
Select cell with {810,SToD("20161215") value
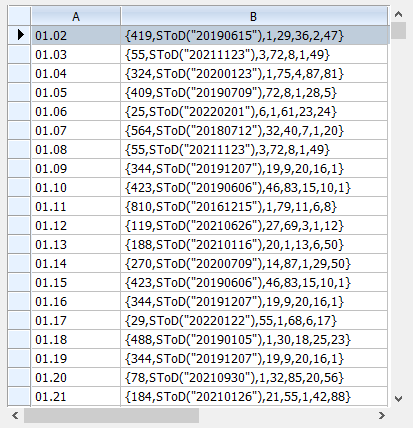(x=254, y=206)
